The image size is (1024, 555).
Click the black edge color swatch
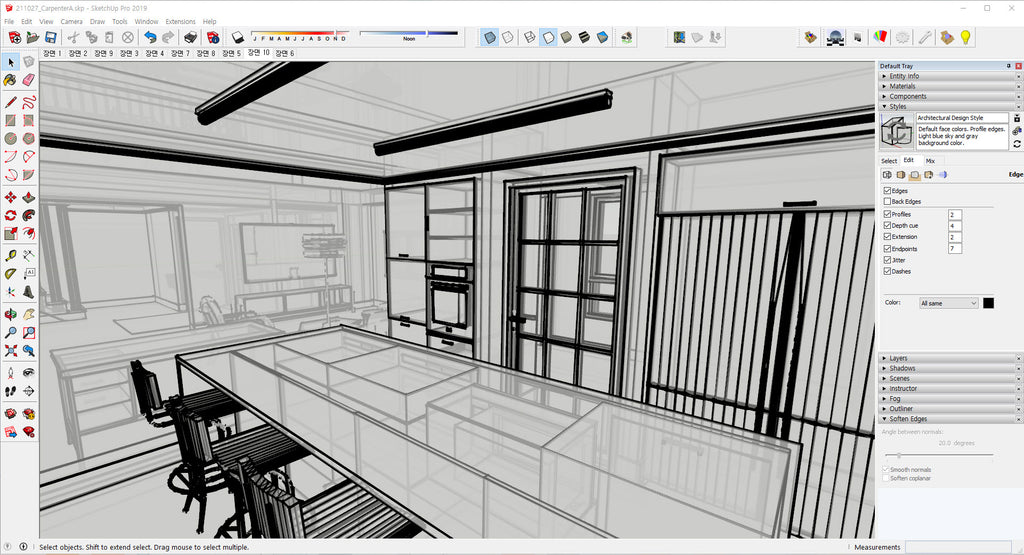(988, 303)
